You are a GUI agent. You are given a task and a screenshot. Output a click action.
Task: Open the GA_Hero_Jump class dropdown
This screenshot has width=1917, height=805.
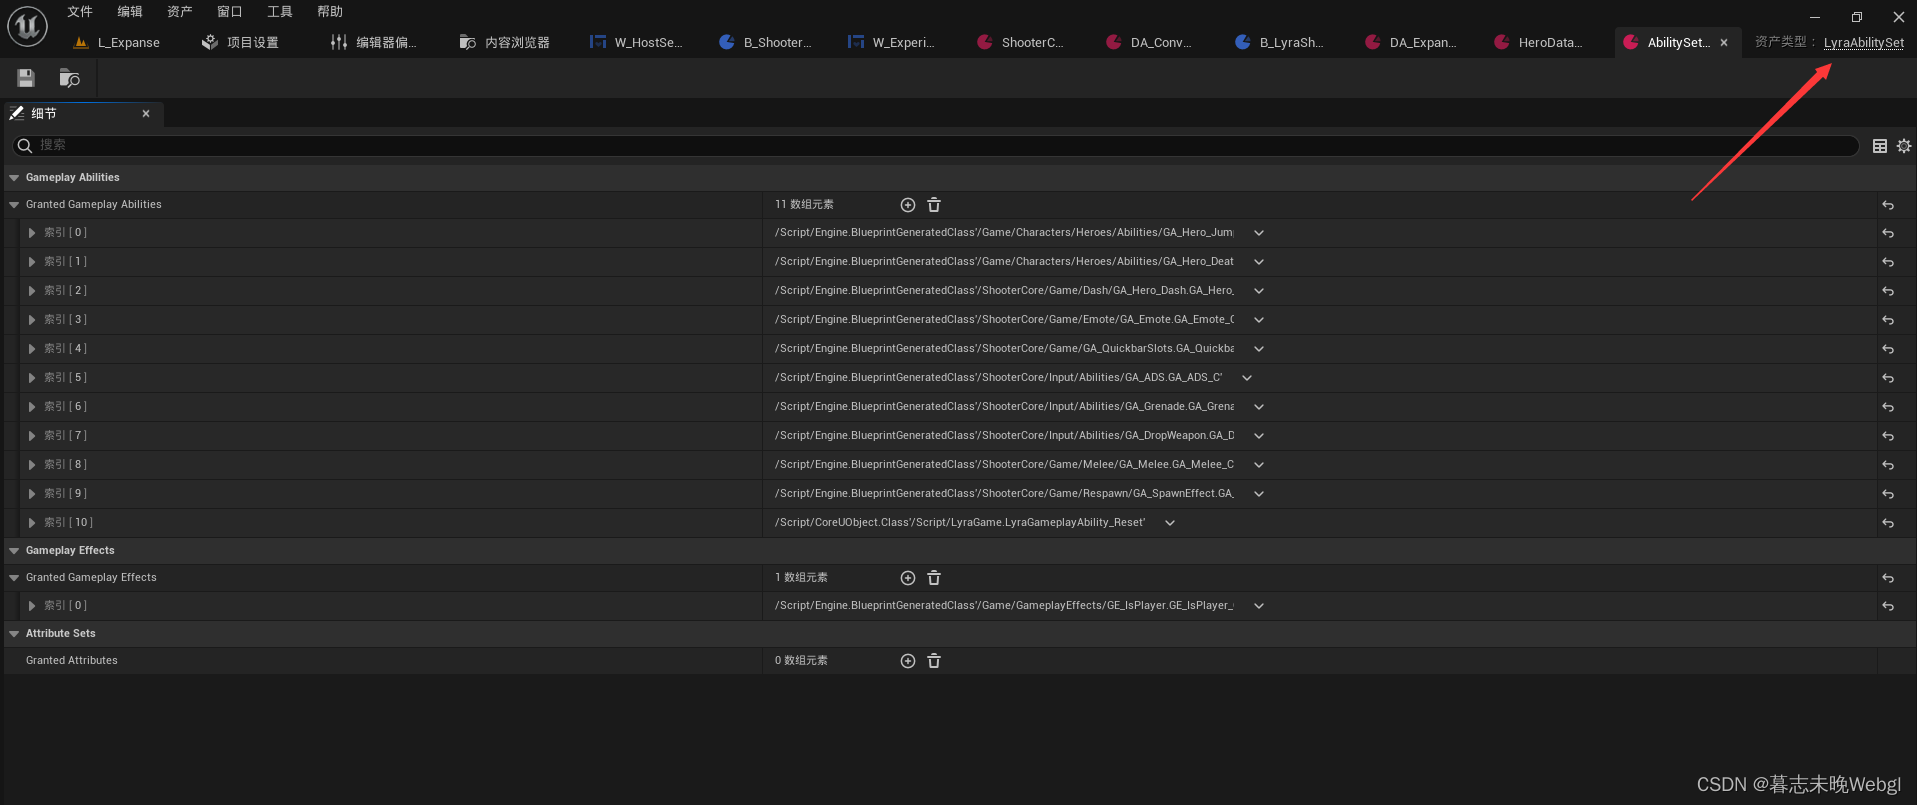[x=1259, y=233]
